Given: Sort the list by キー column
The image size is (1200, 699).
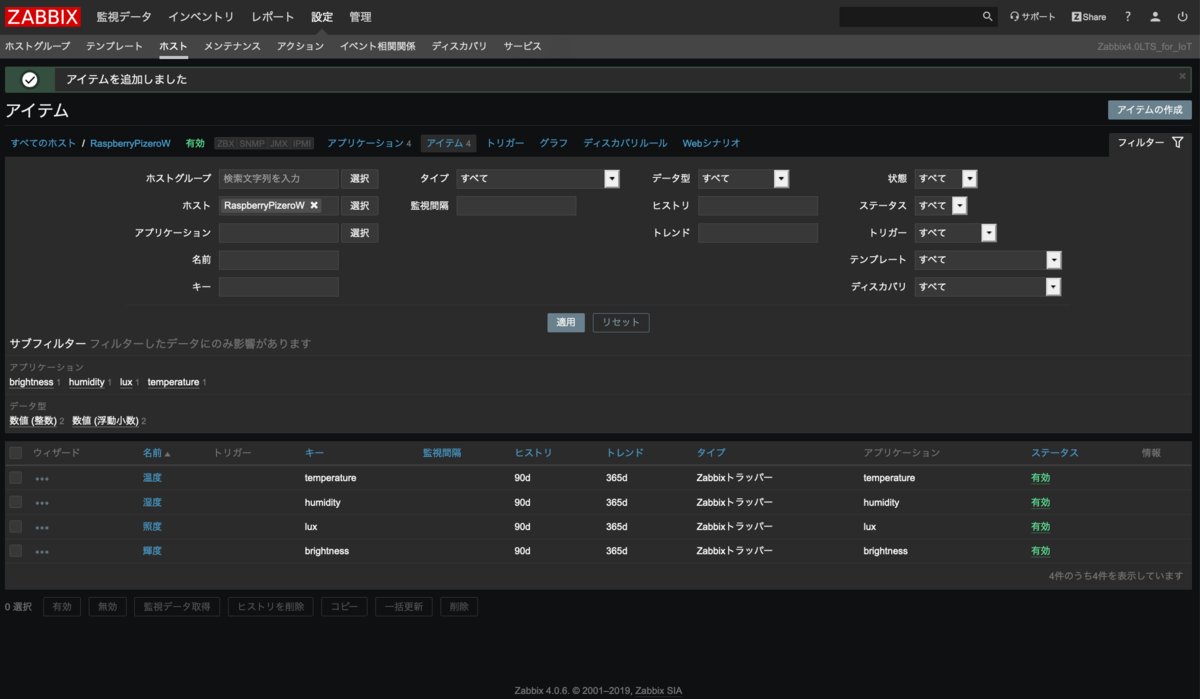Looking at the screenshot, I should [314, 453].
